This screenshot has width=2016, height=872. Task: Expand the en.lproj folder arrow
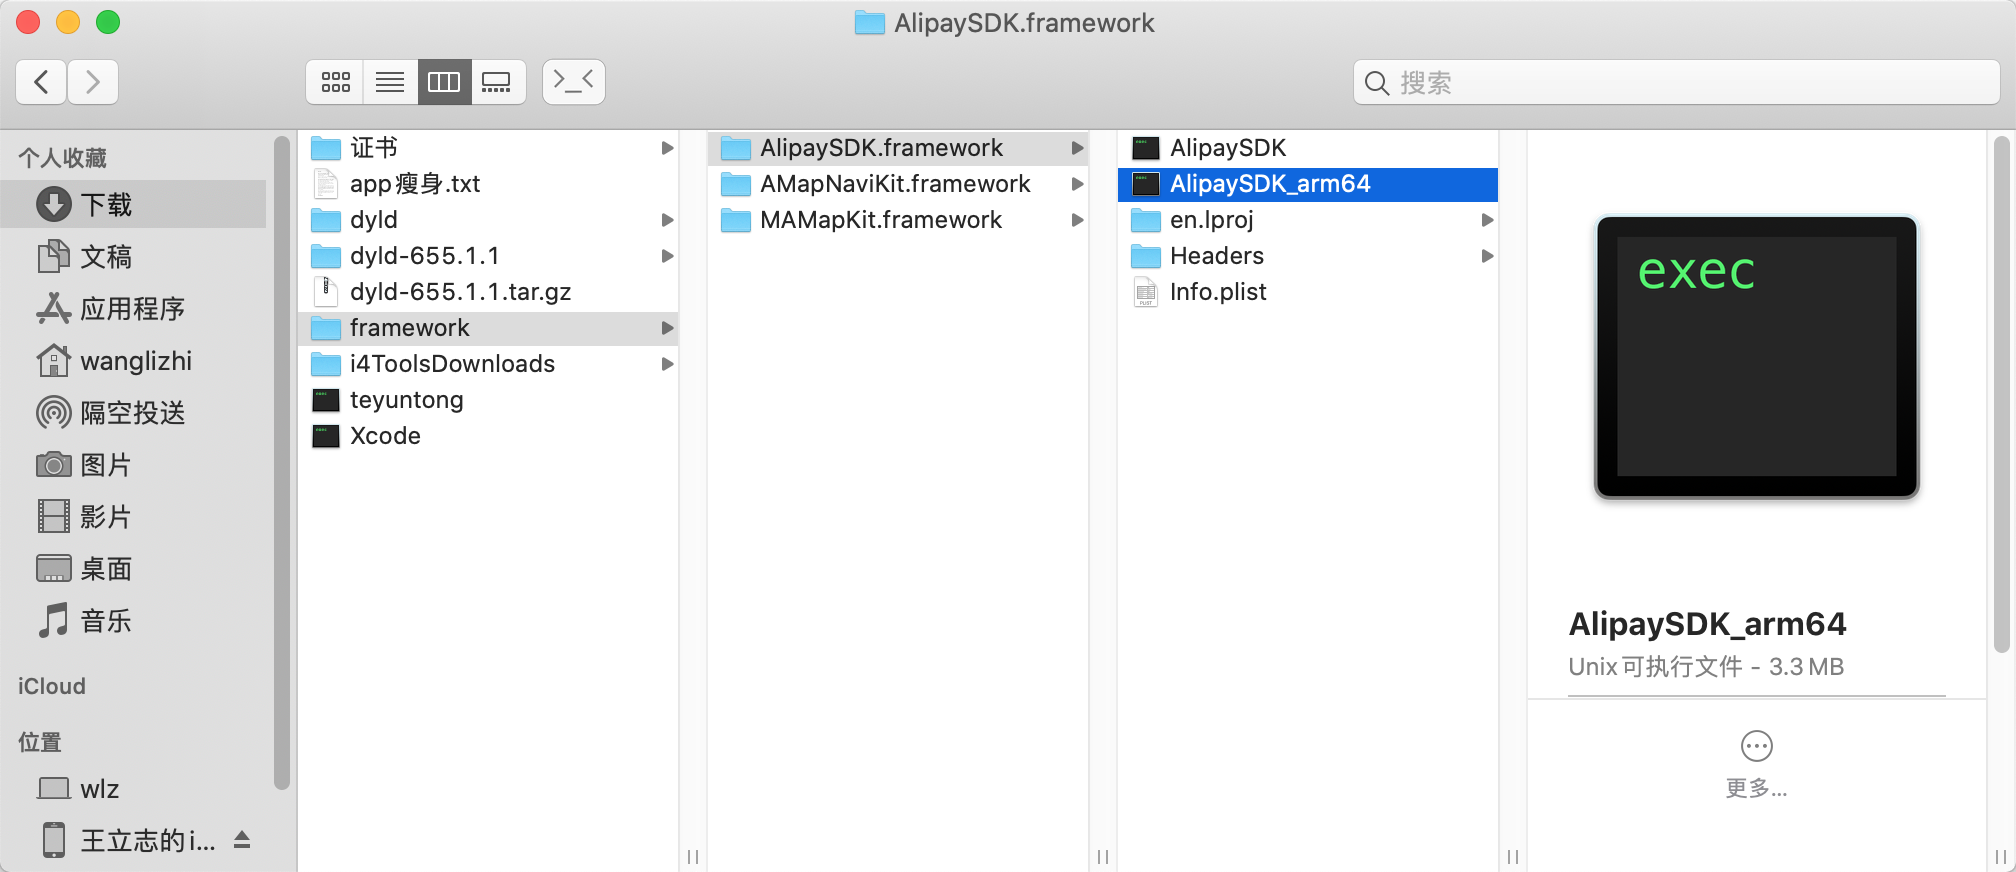click(x=1487, y=220)
